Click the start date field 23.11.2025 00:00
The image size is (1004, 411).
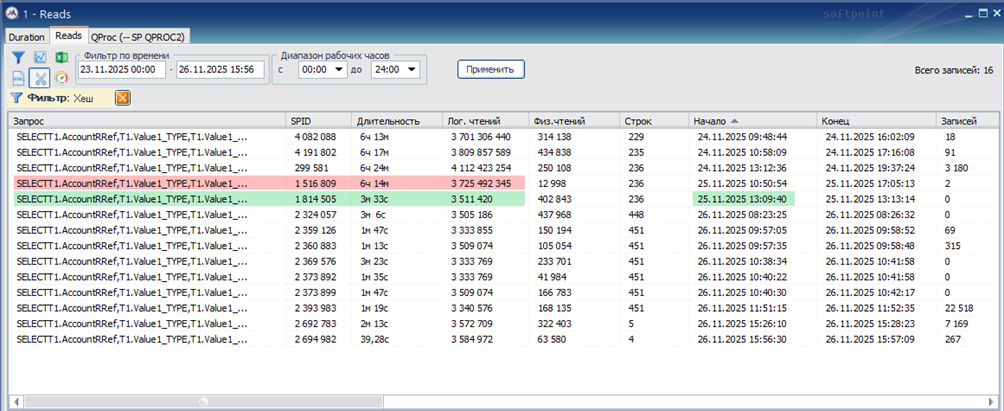120,70
